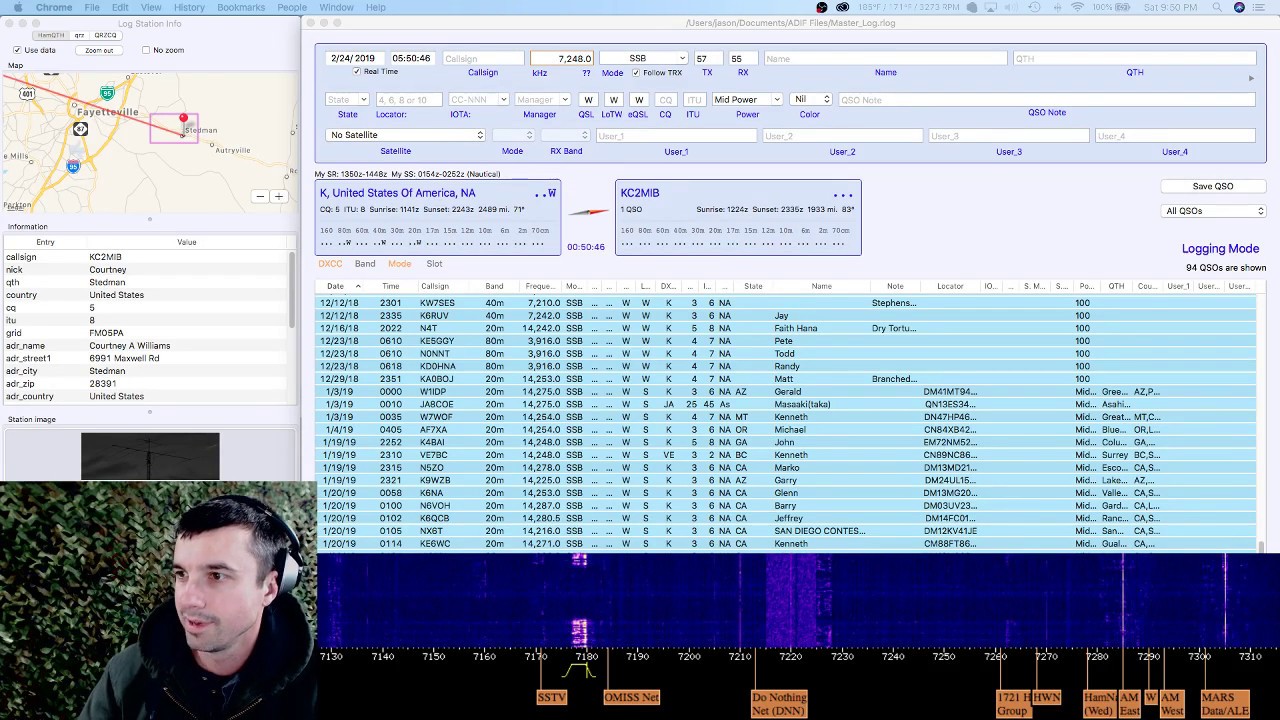Switch to the Band tab
The image size is (1280, 720).
click(365, 264)
